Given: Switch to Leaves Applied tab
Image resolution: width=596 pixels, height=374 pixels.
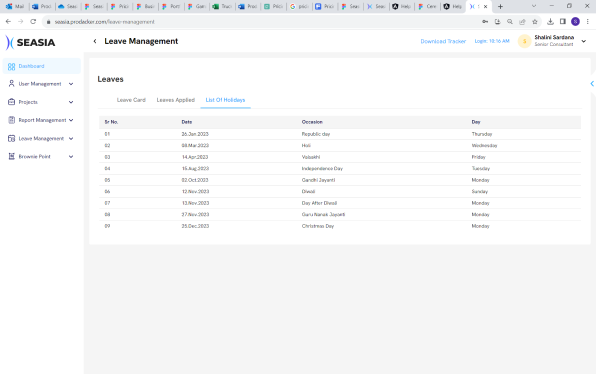Looking at the screenshot, I should click(x=176, y=100).
